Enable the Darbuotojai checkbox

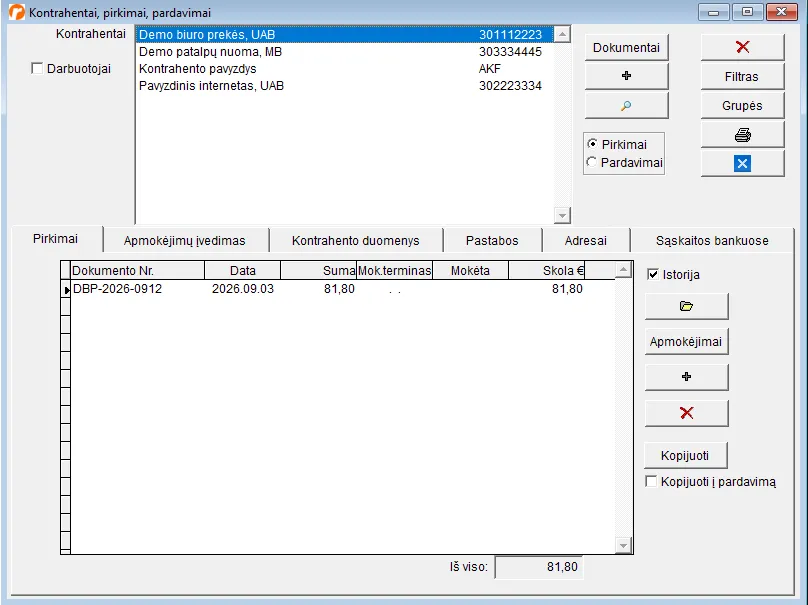coord(37,69)
